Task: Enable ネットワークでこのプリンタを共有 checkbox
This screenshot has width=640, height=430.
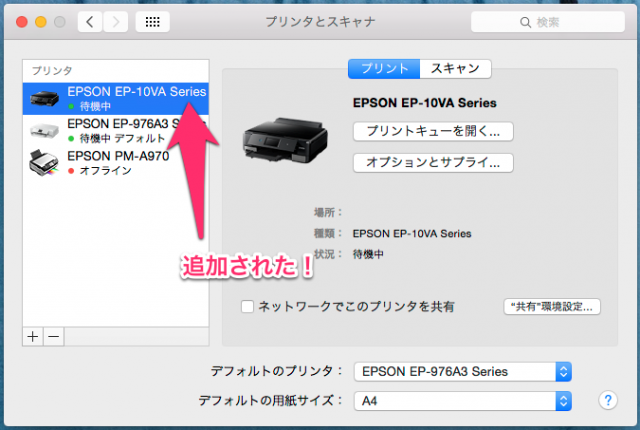Action: tap(247, 306)
